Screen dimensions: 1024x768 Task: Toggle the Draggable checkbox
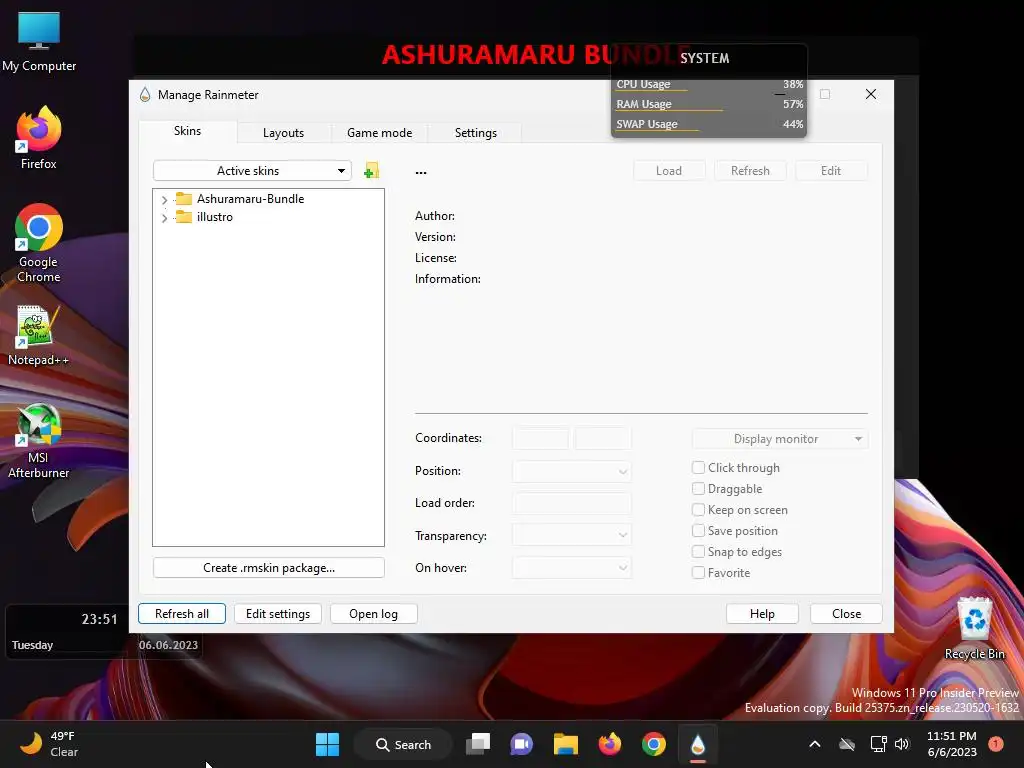pyautogui.click(x=698, y=488)
